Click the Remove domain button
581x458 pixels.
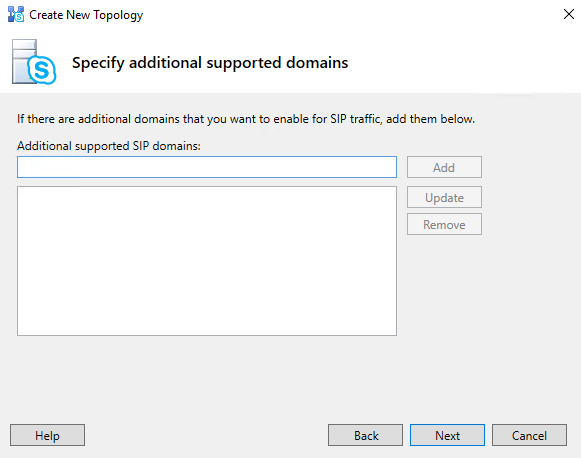click(x=444, y=224)
